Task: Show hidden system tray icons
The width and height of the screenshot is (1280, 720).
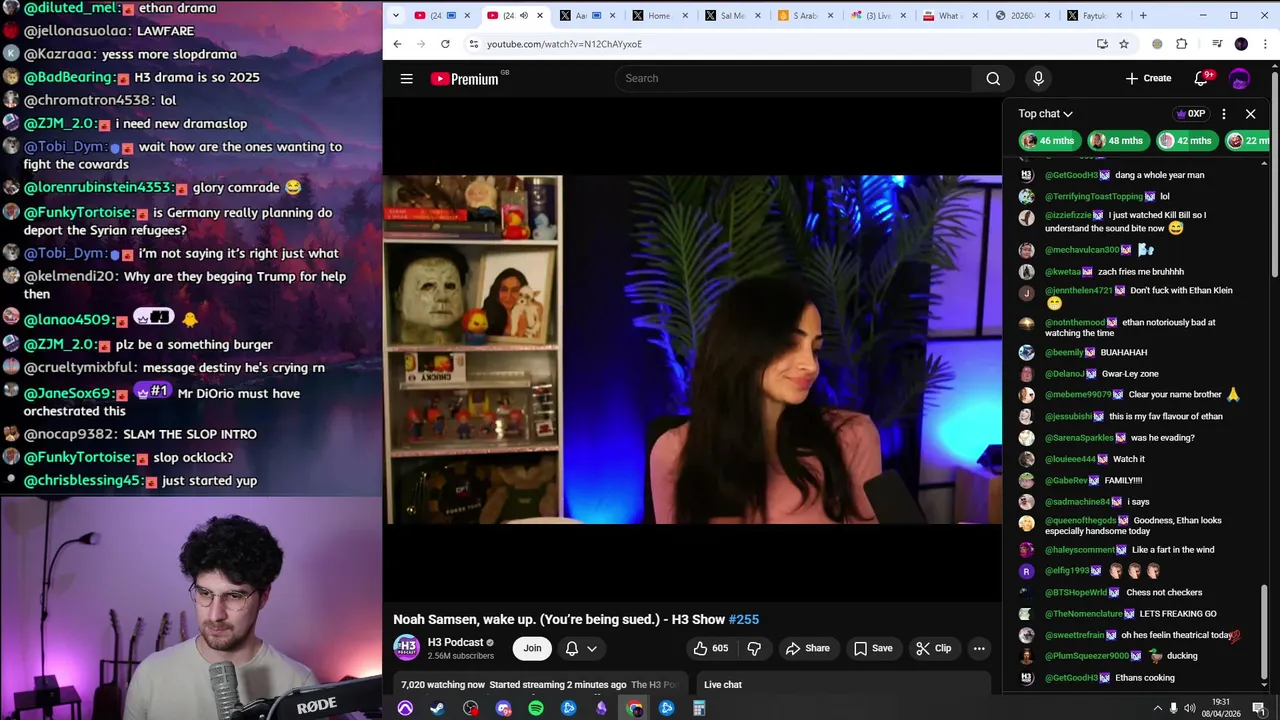Action: [x=1158, y=709]
